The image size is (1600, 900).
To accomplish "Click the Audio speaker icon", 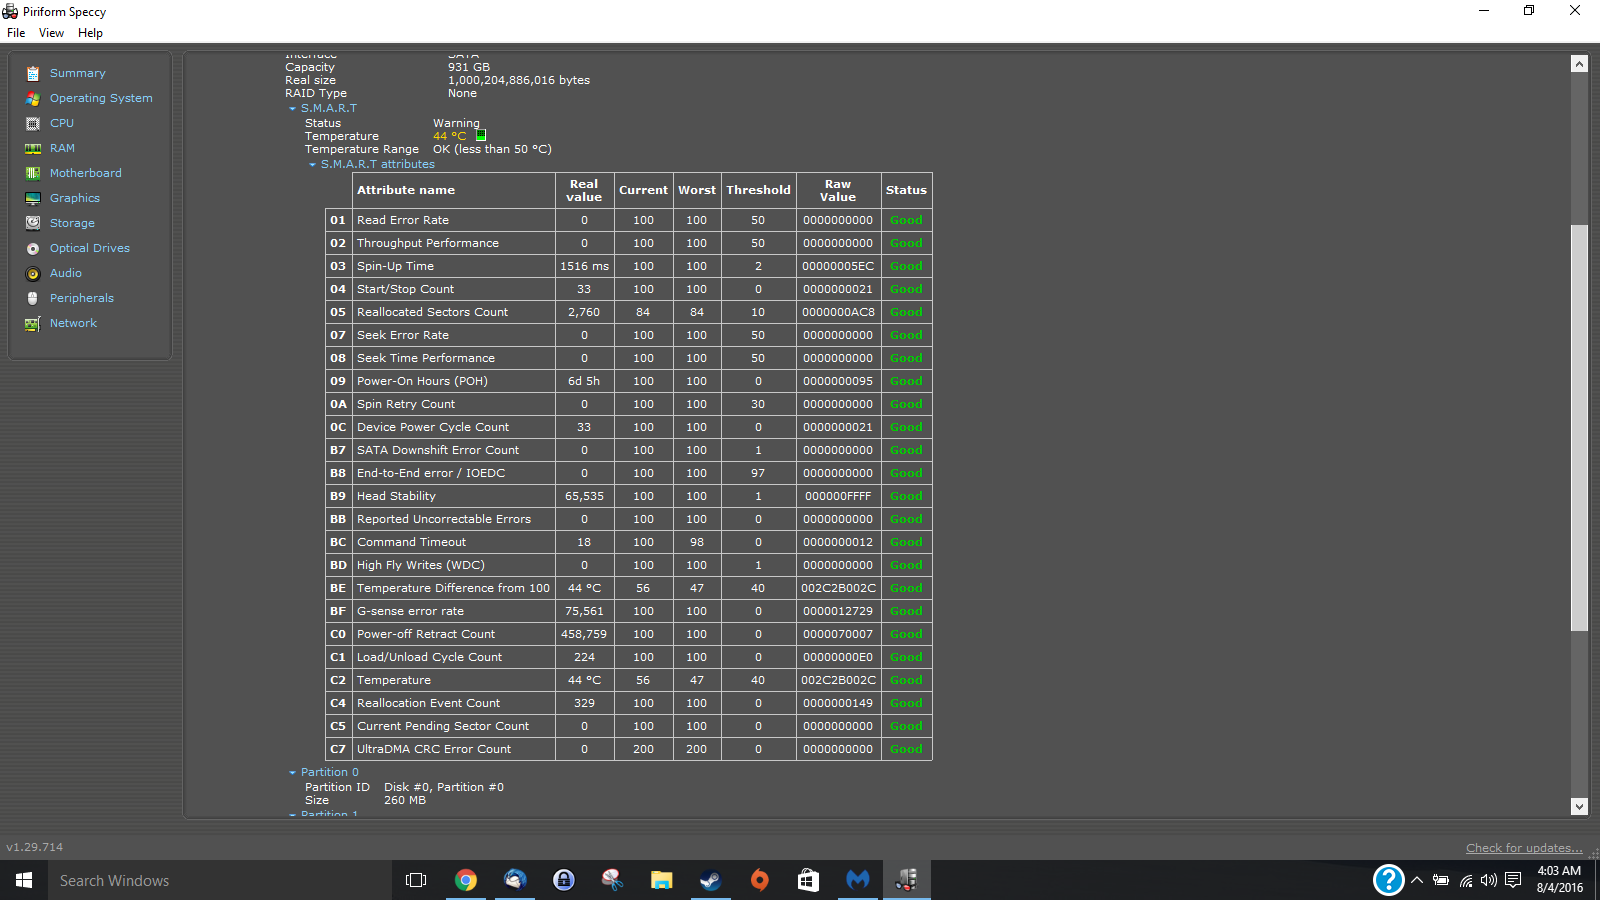I will [x=33, y=273].
